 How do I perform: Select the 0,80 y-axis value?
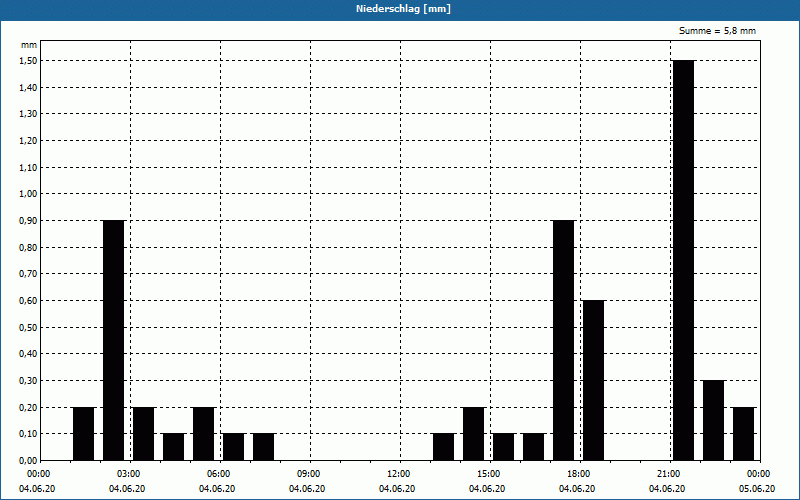coord(28,247)
